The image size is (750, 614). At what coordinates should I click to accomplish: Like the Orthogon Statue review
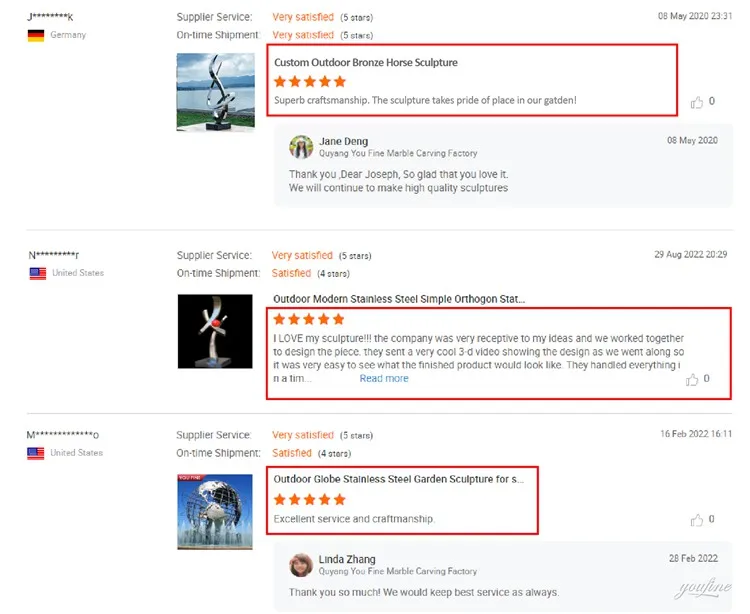click(693, 379)
